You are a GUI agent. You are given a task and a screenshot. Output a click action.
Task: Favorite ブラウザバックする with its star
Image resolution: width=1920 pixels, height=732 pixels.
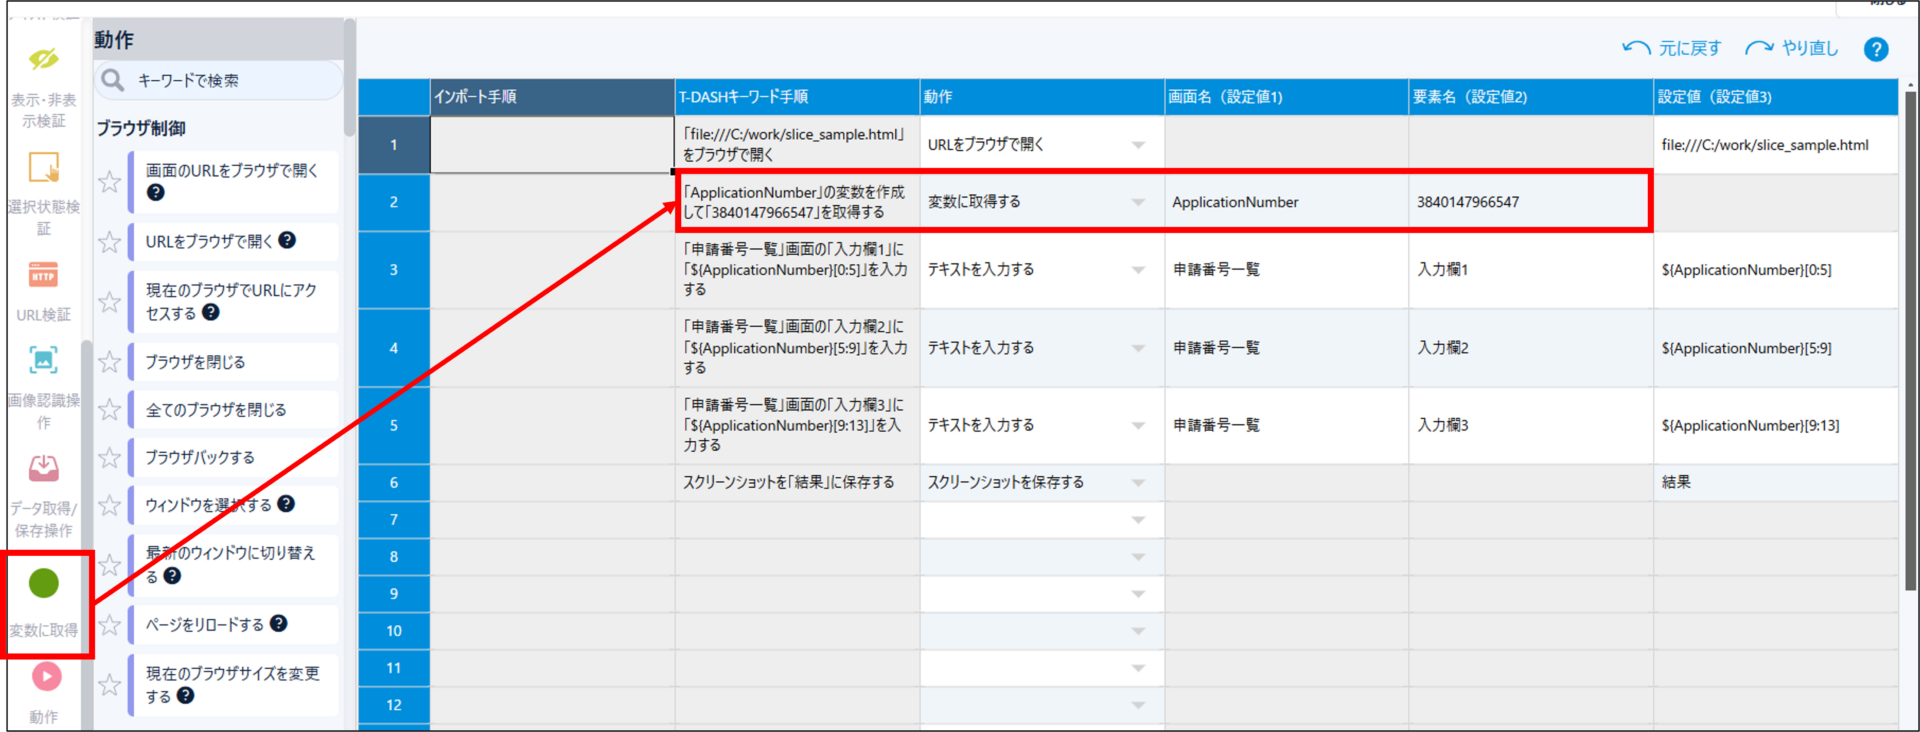coord(109,458)
